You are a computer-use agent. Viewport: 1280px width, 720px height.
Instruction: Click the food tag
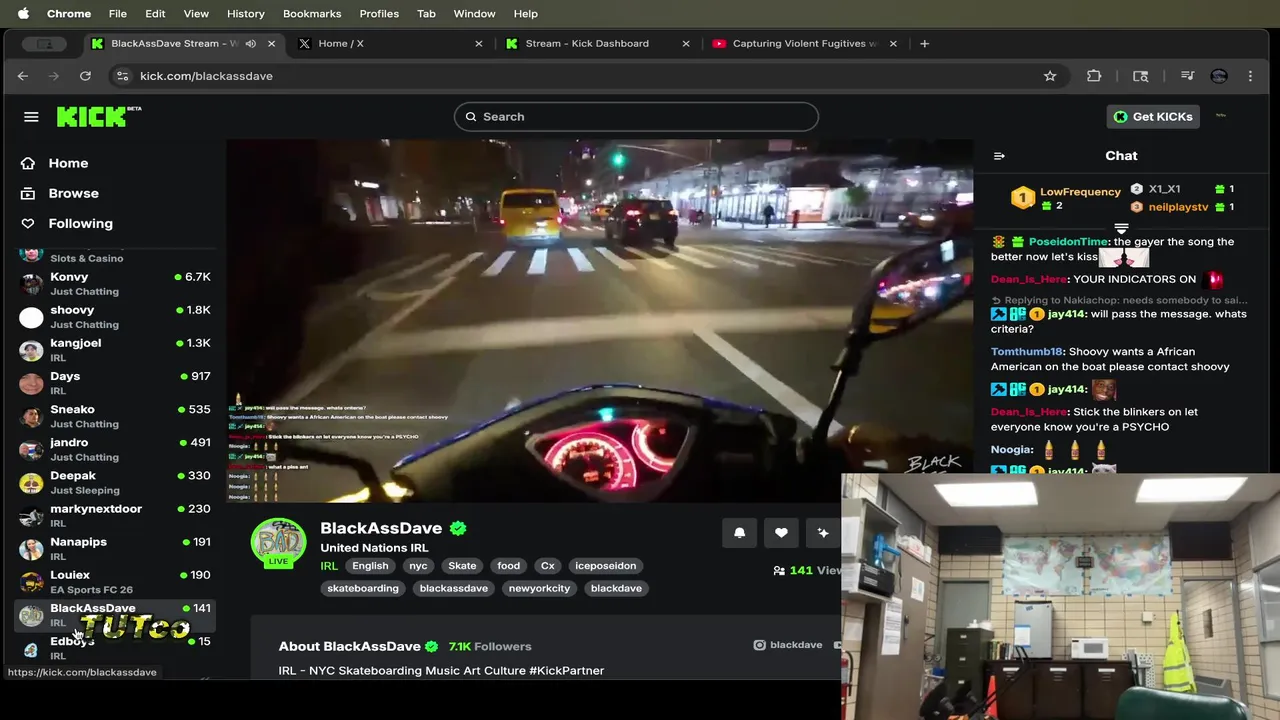click(x=509, y=566)
